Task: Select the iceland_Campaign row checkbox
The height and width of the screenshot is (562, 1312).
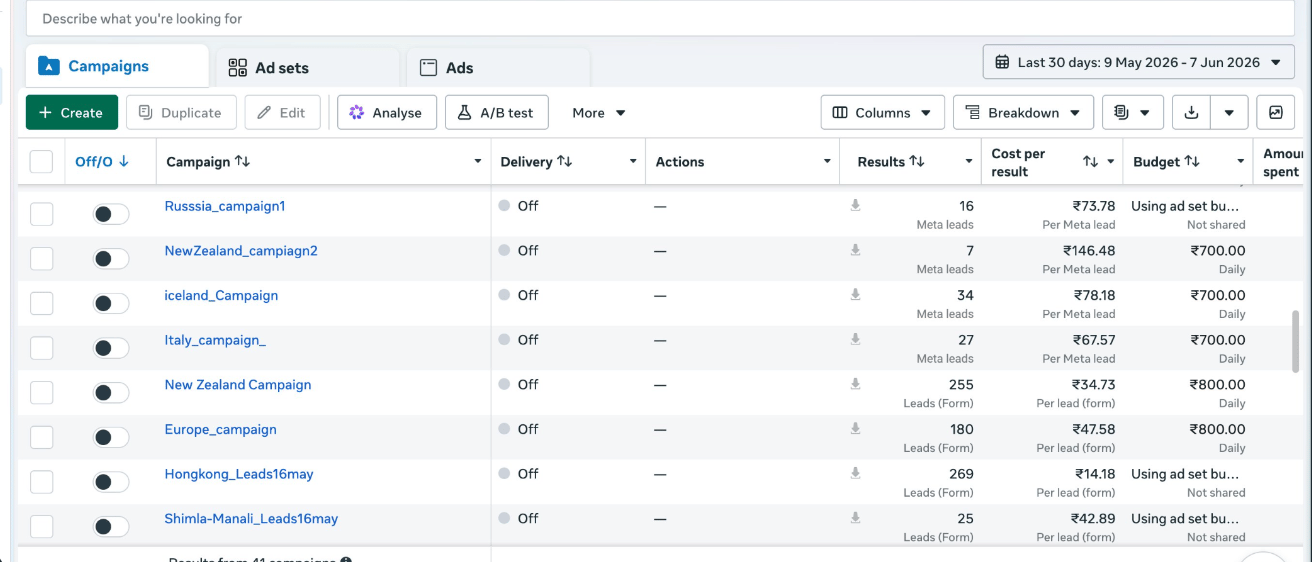Action: (41, 303)
